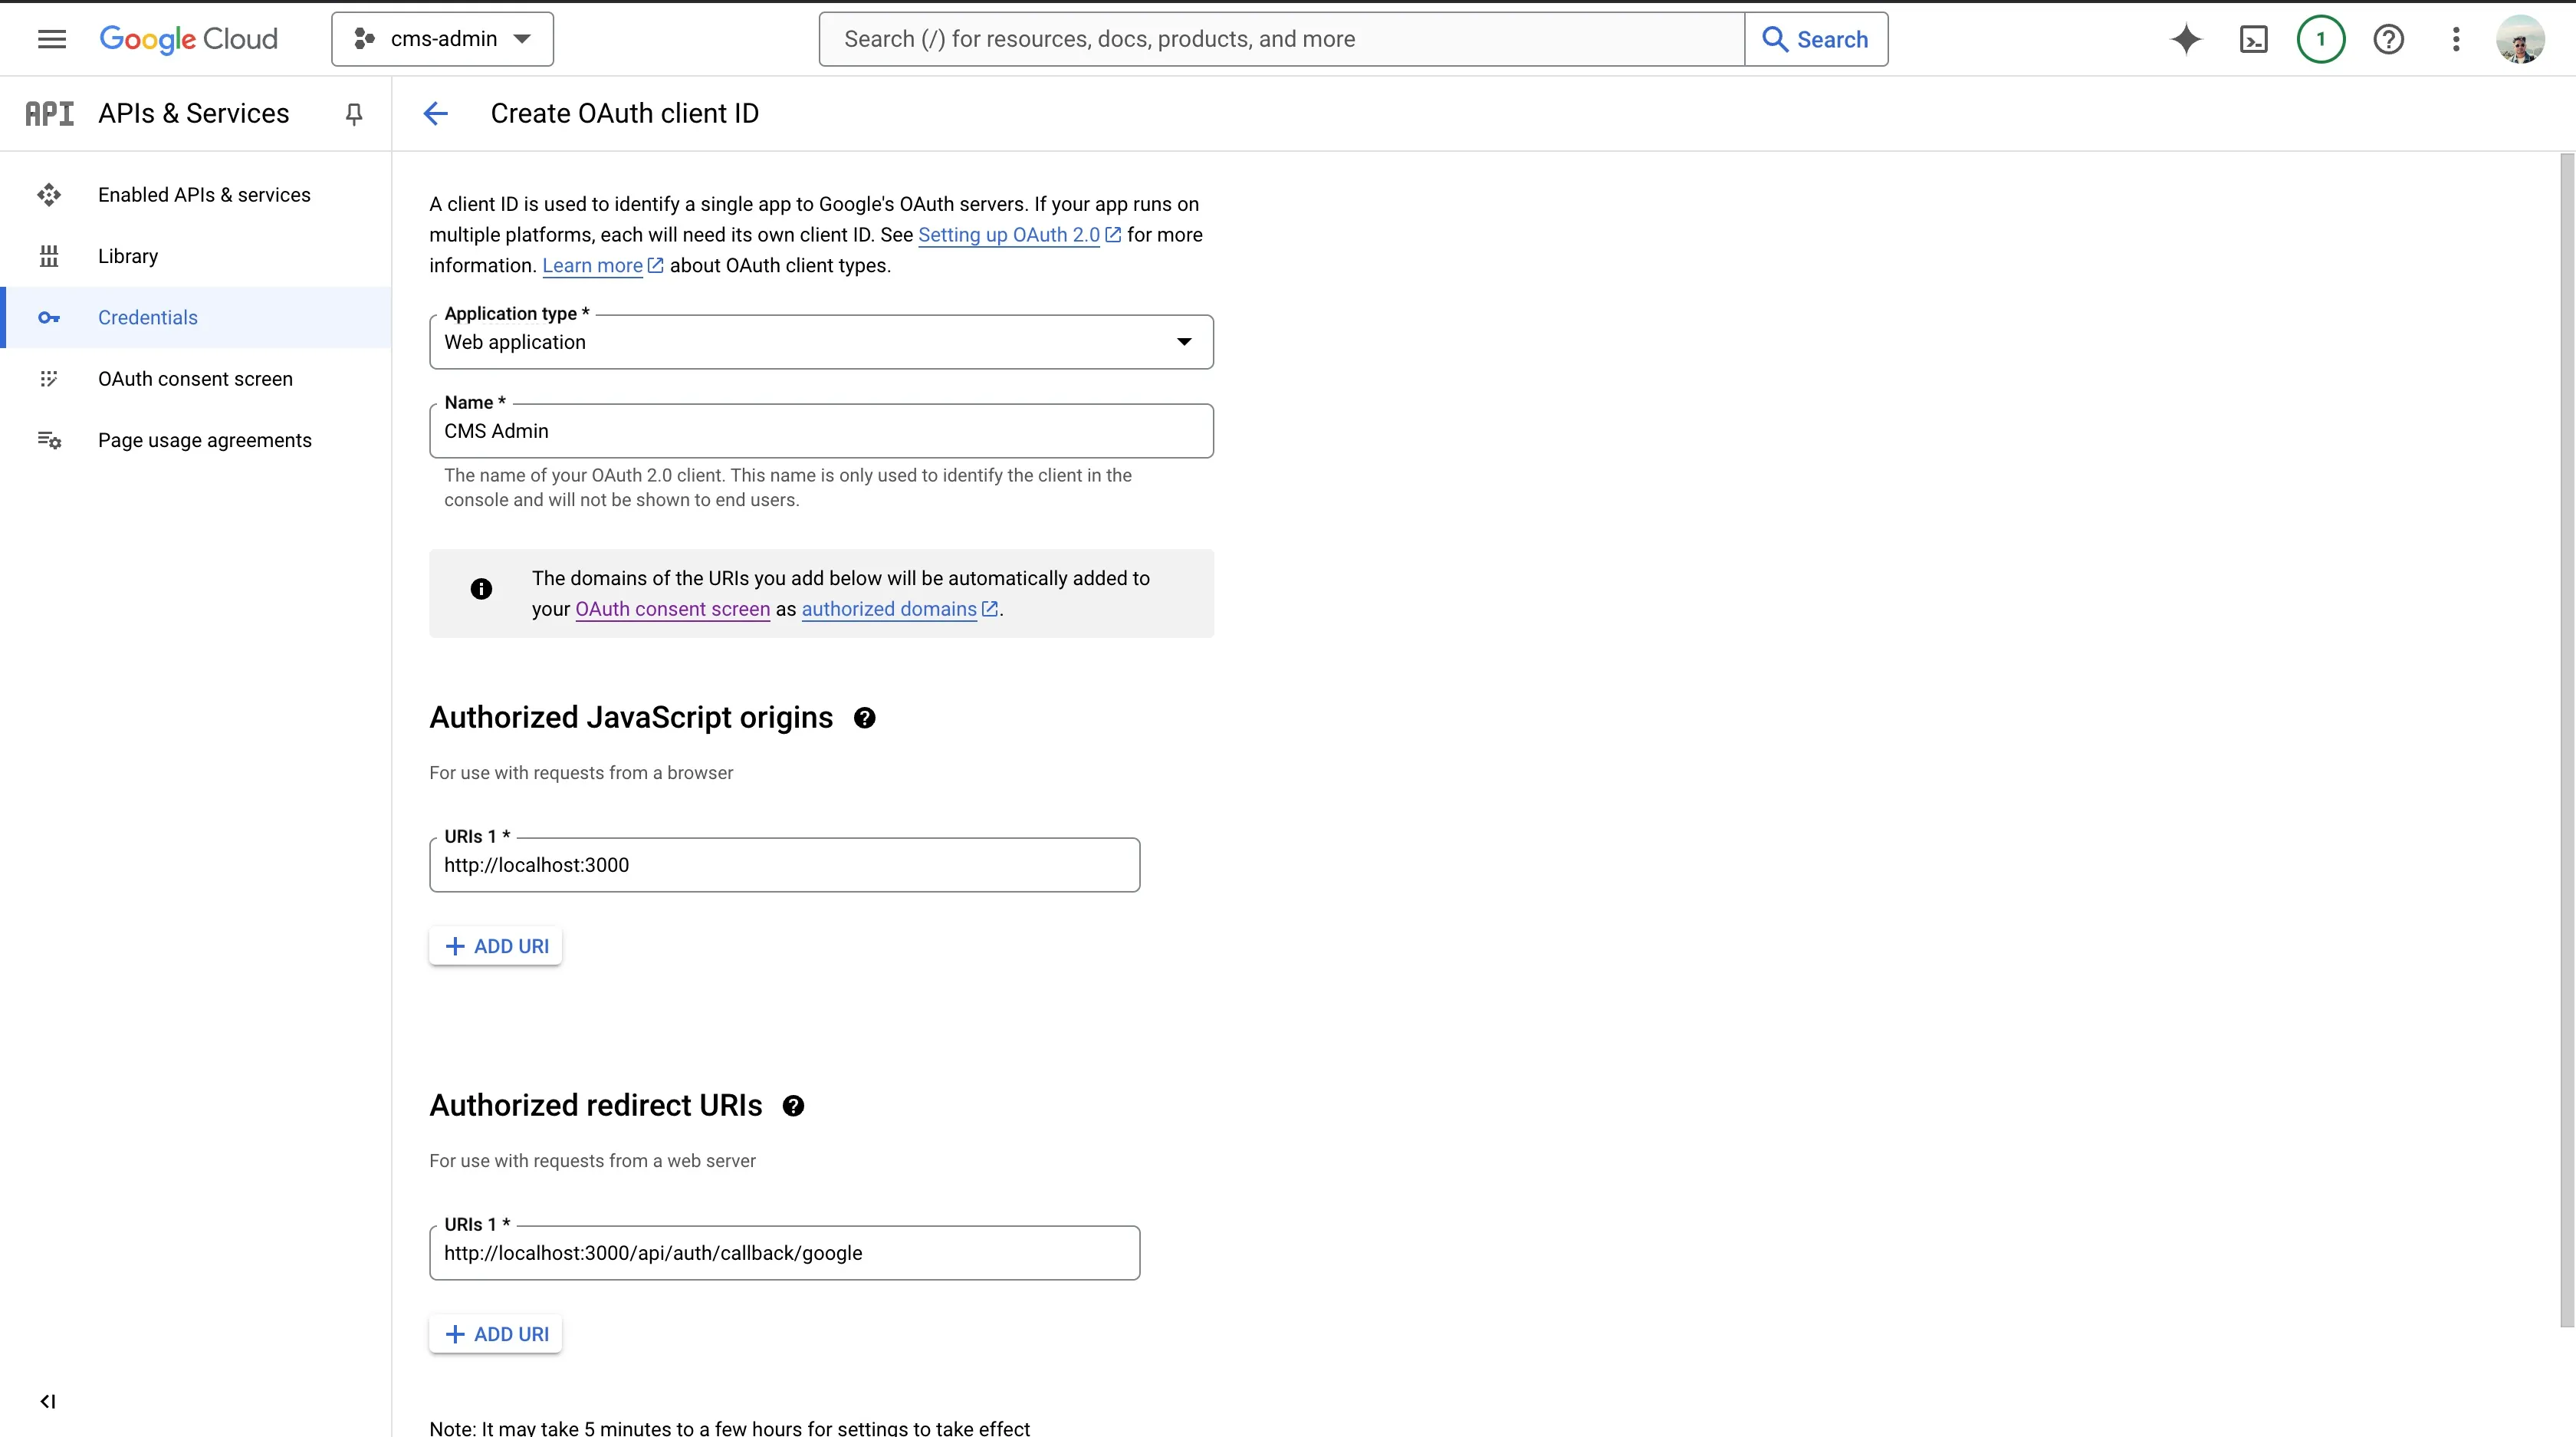Click the Credentials icon in sidebar
Image resolution: width=2576 pixels, height=1437 pixels.
click(48, 317)
